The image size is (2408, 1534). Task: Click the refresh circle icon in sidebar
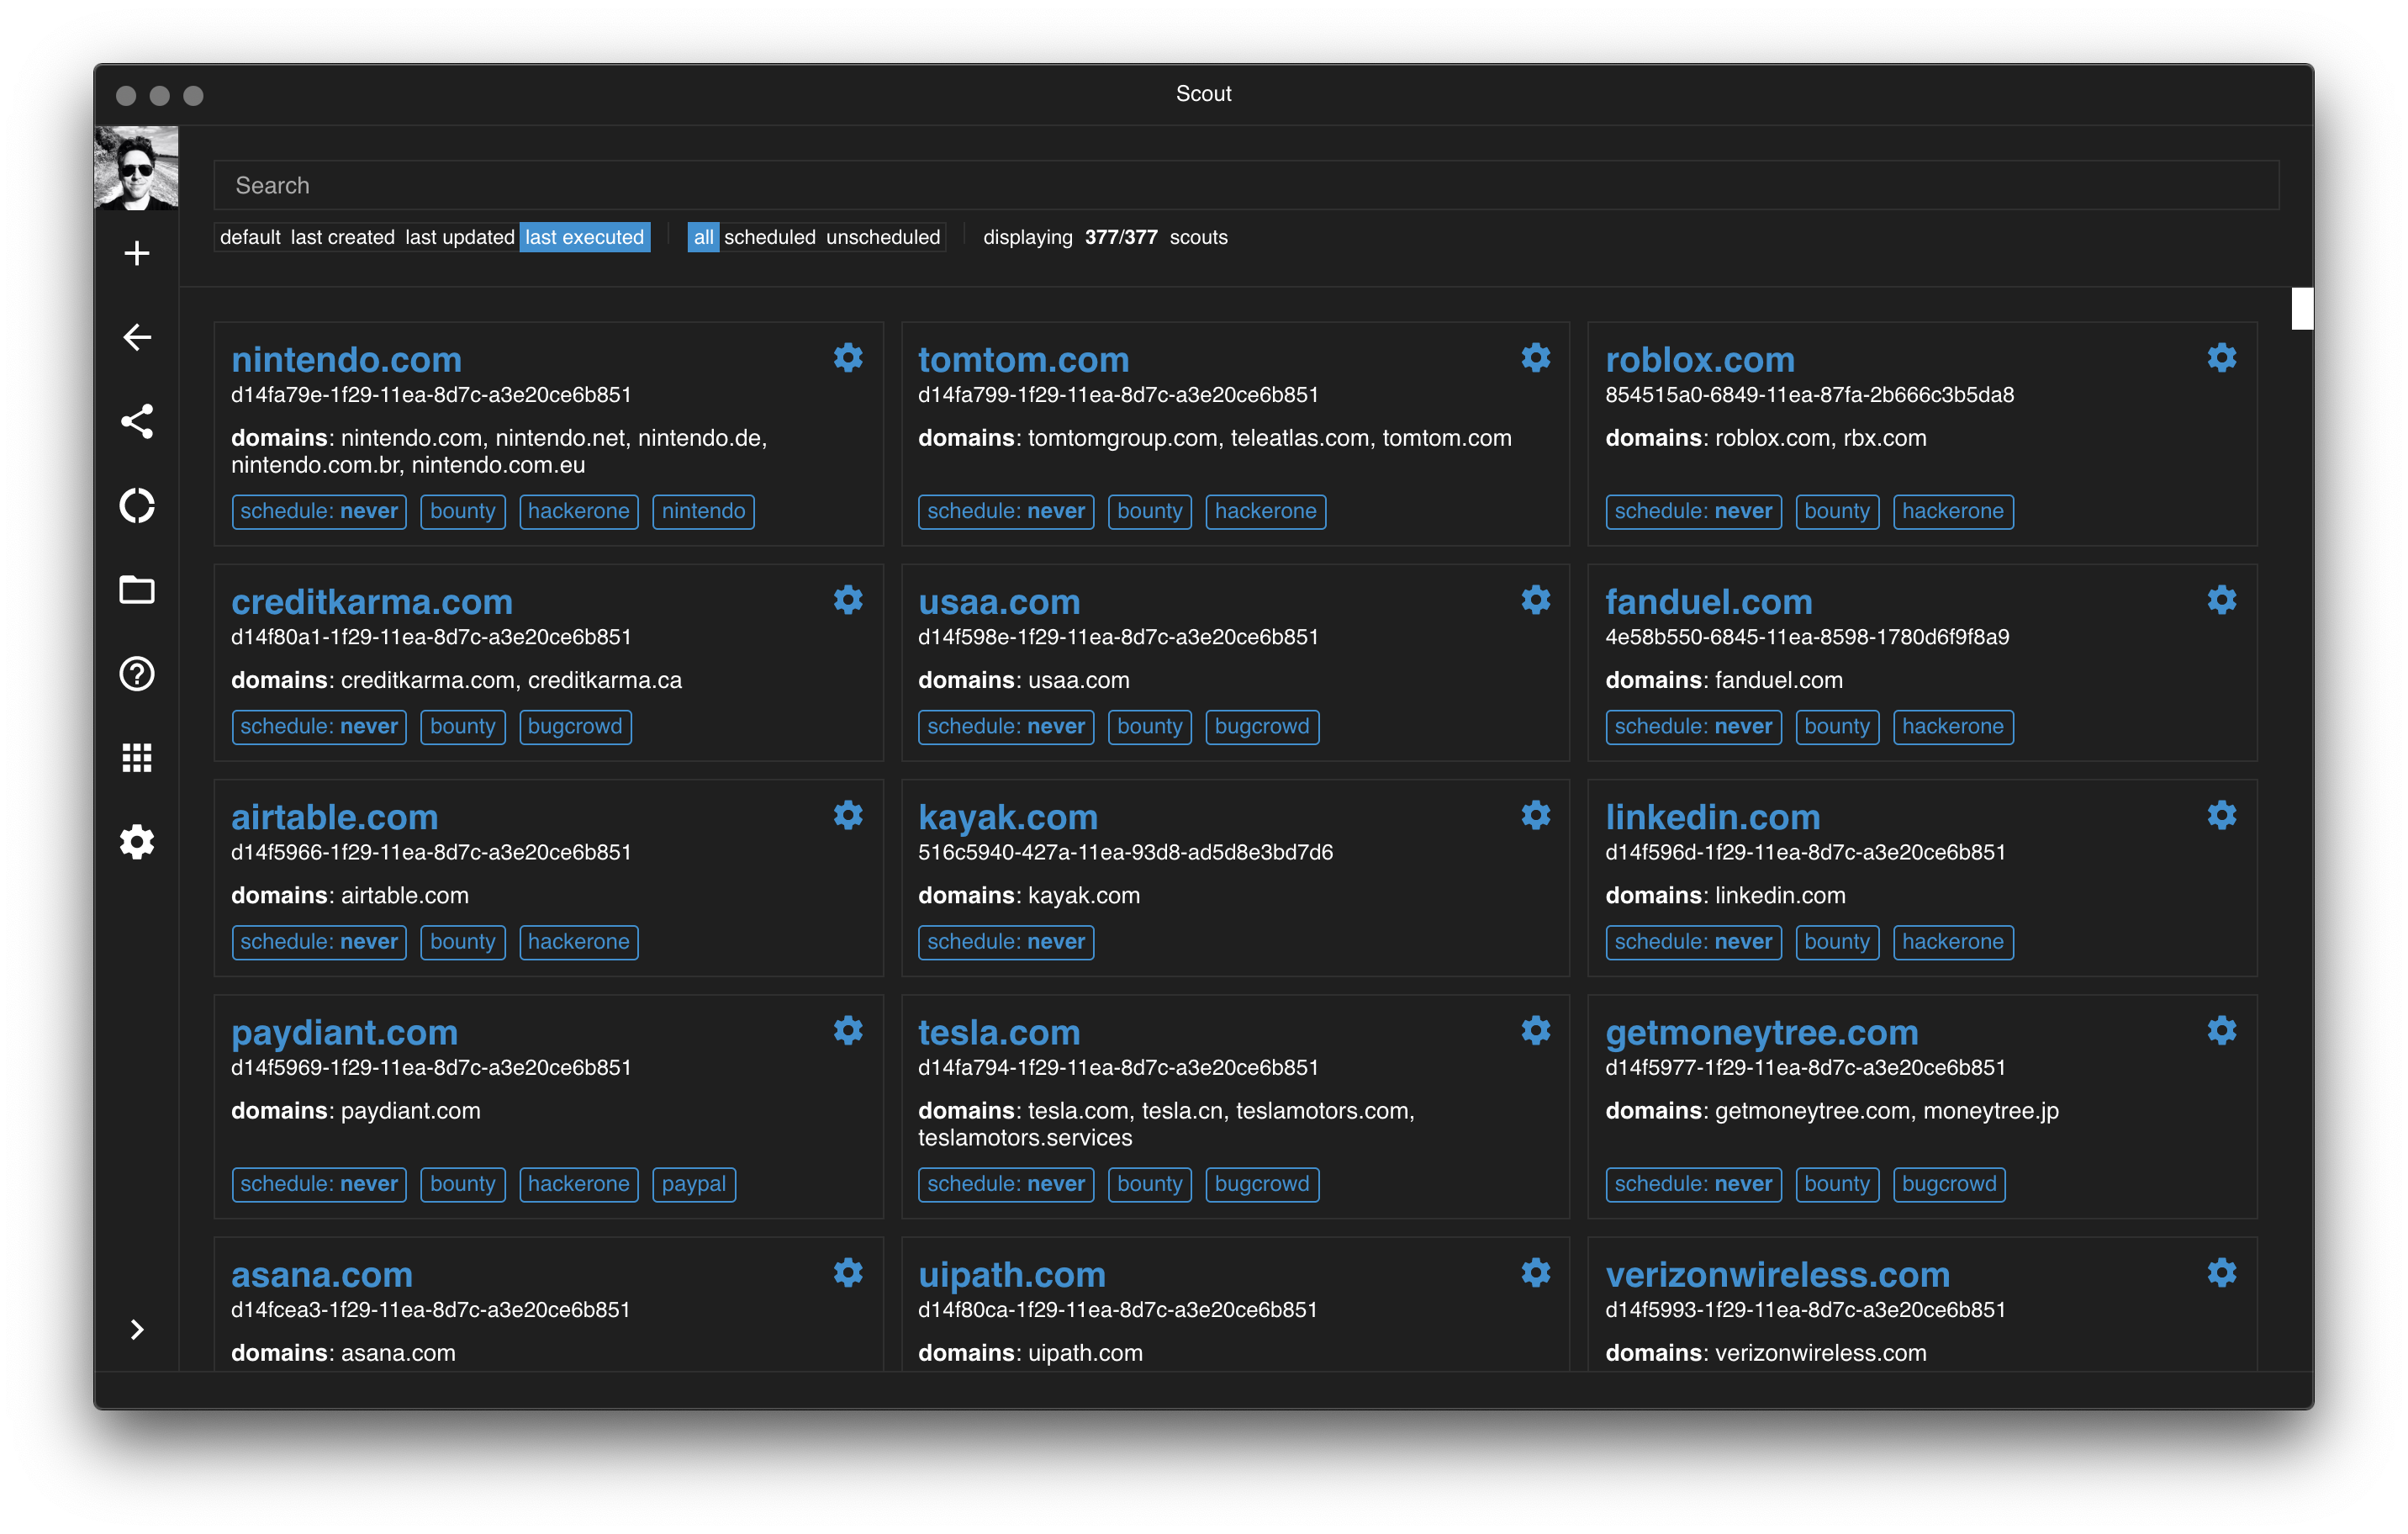coord(137,505)
